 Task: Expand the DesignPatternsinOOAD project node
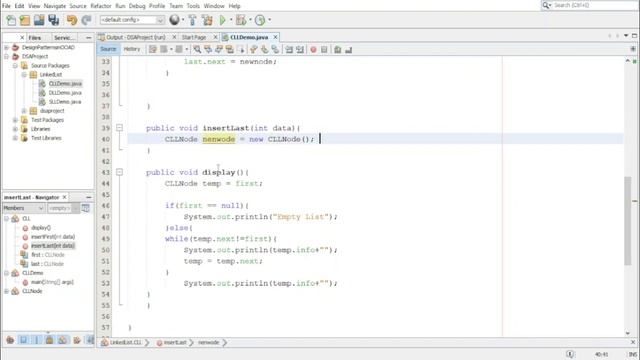pyautogui.click(x=7, y=47)
